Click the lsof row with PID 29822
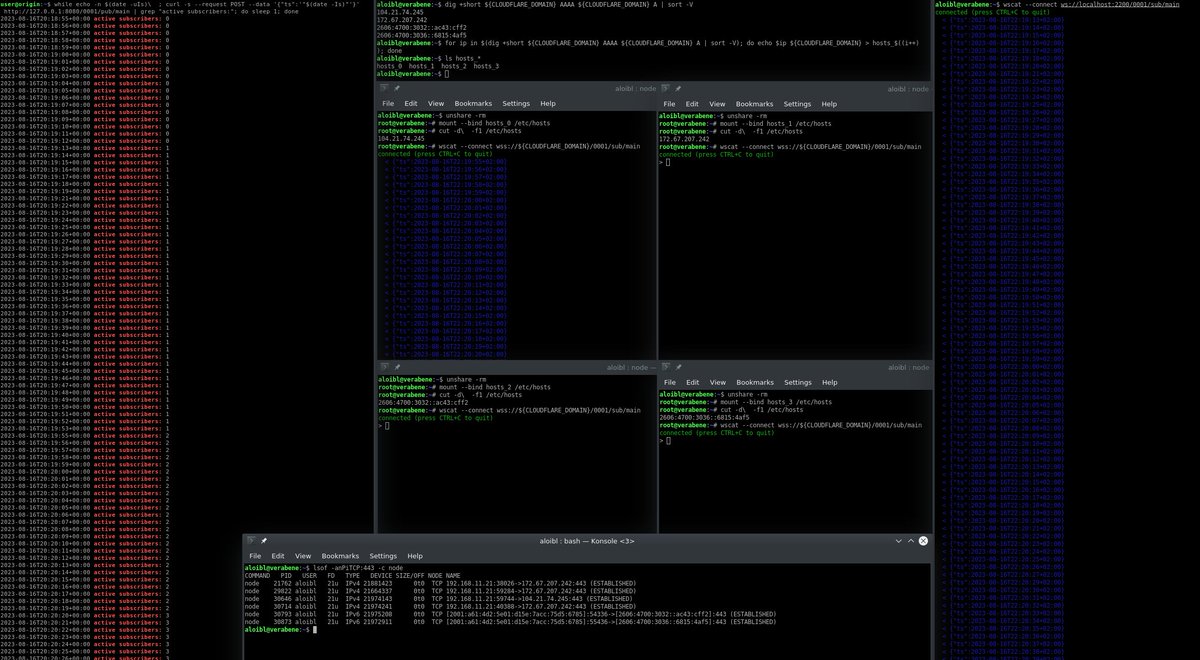 pyautogui.click(x=439, y=589)
